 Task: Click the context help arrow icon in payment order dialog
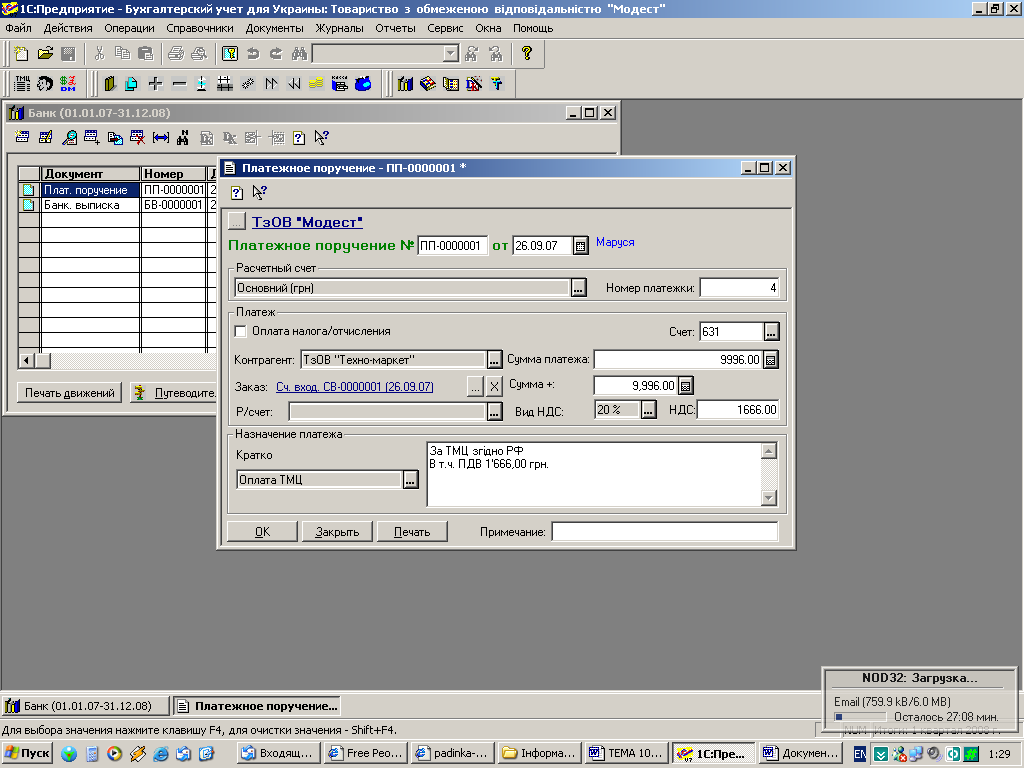(259, 193)
